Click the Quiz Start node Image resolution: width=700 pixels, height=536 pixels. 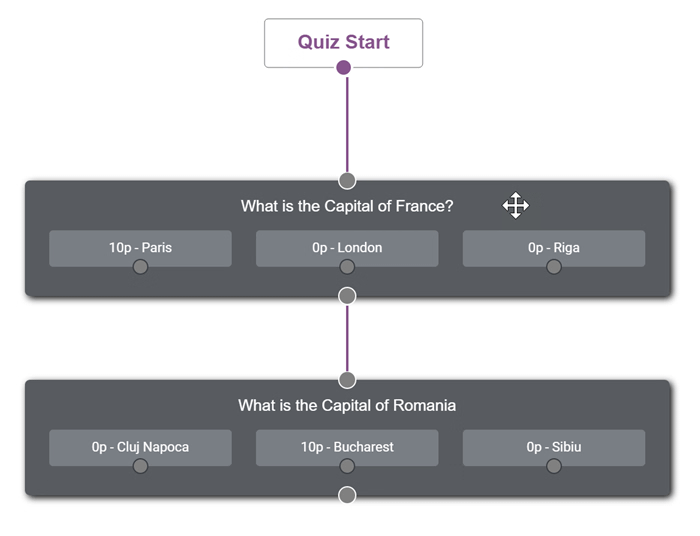[x=343, y=43]
